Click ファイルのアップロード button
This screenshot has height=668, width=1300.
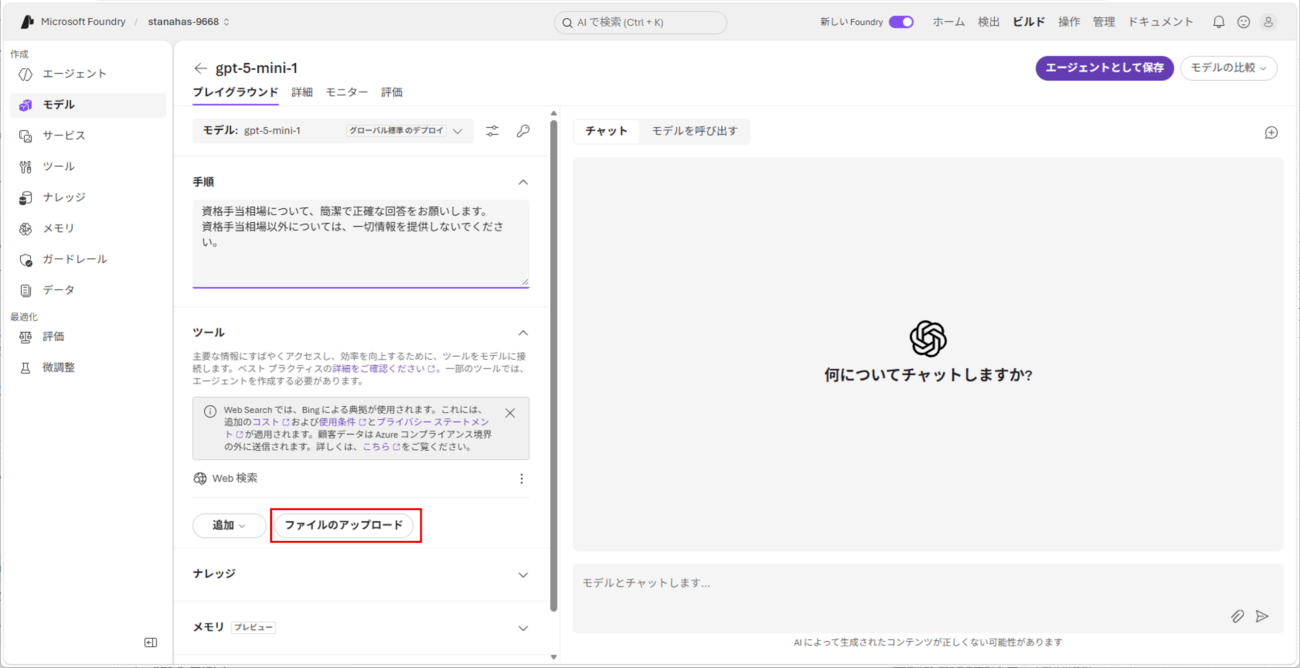[x=344, y=526]
